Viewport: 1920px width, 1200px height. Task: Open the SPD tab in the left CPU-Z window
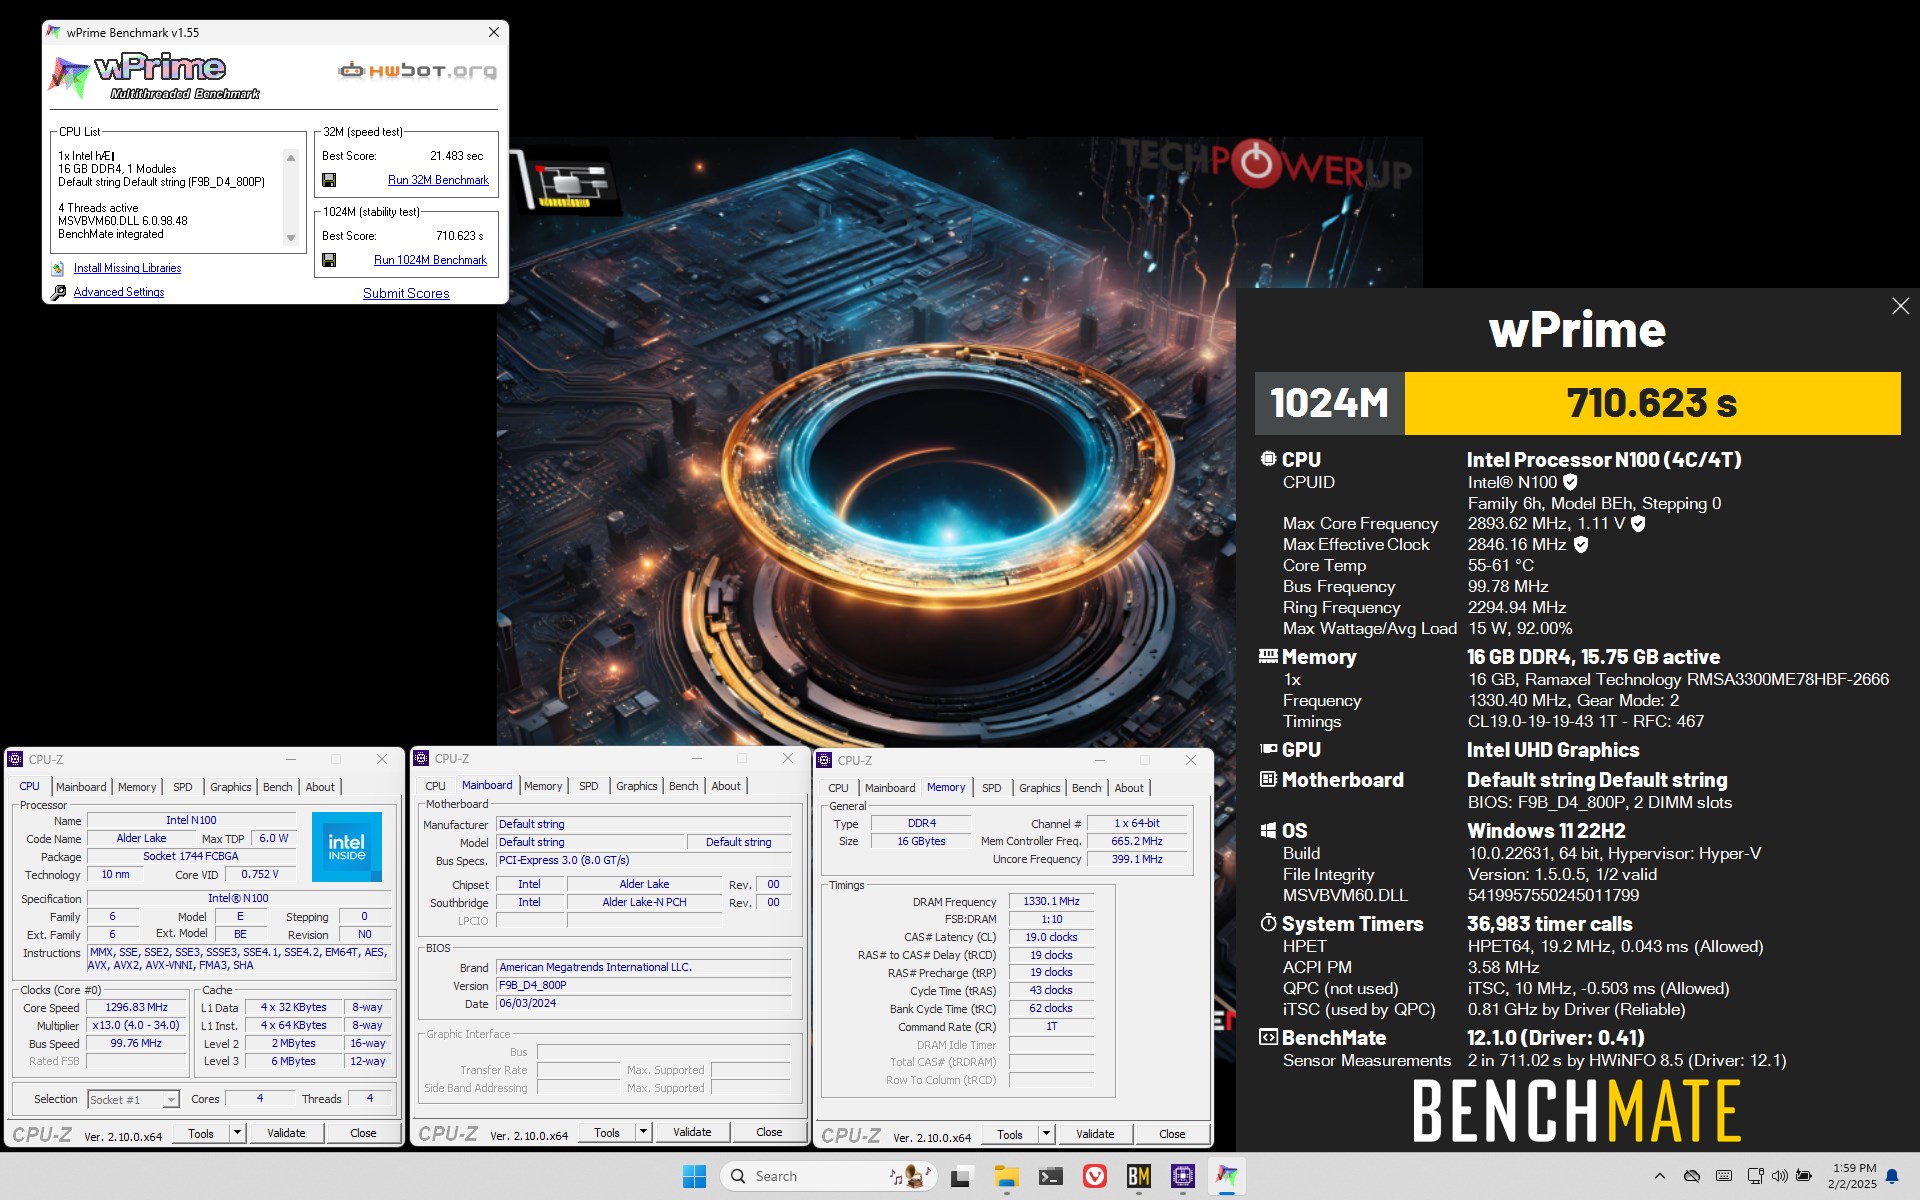[183, 787]
